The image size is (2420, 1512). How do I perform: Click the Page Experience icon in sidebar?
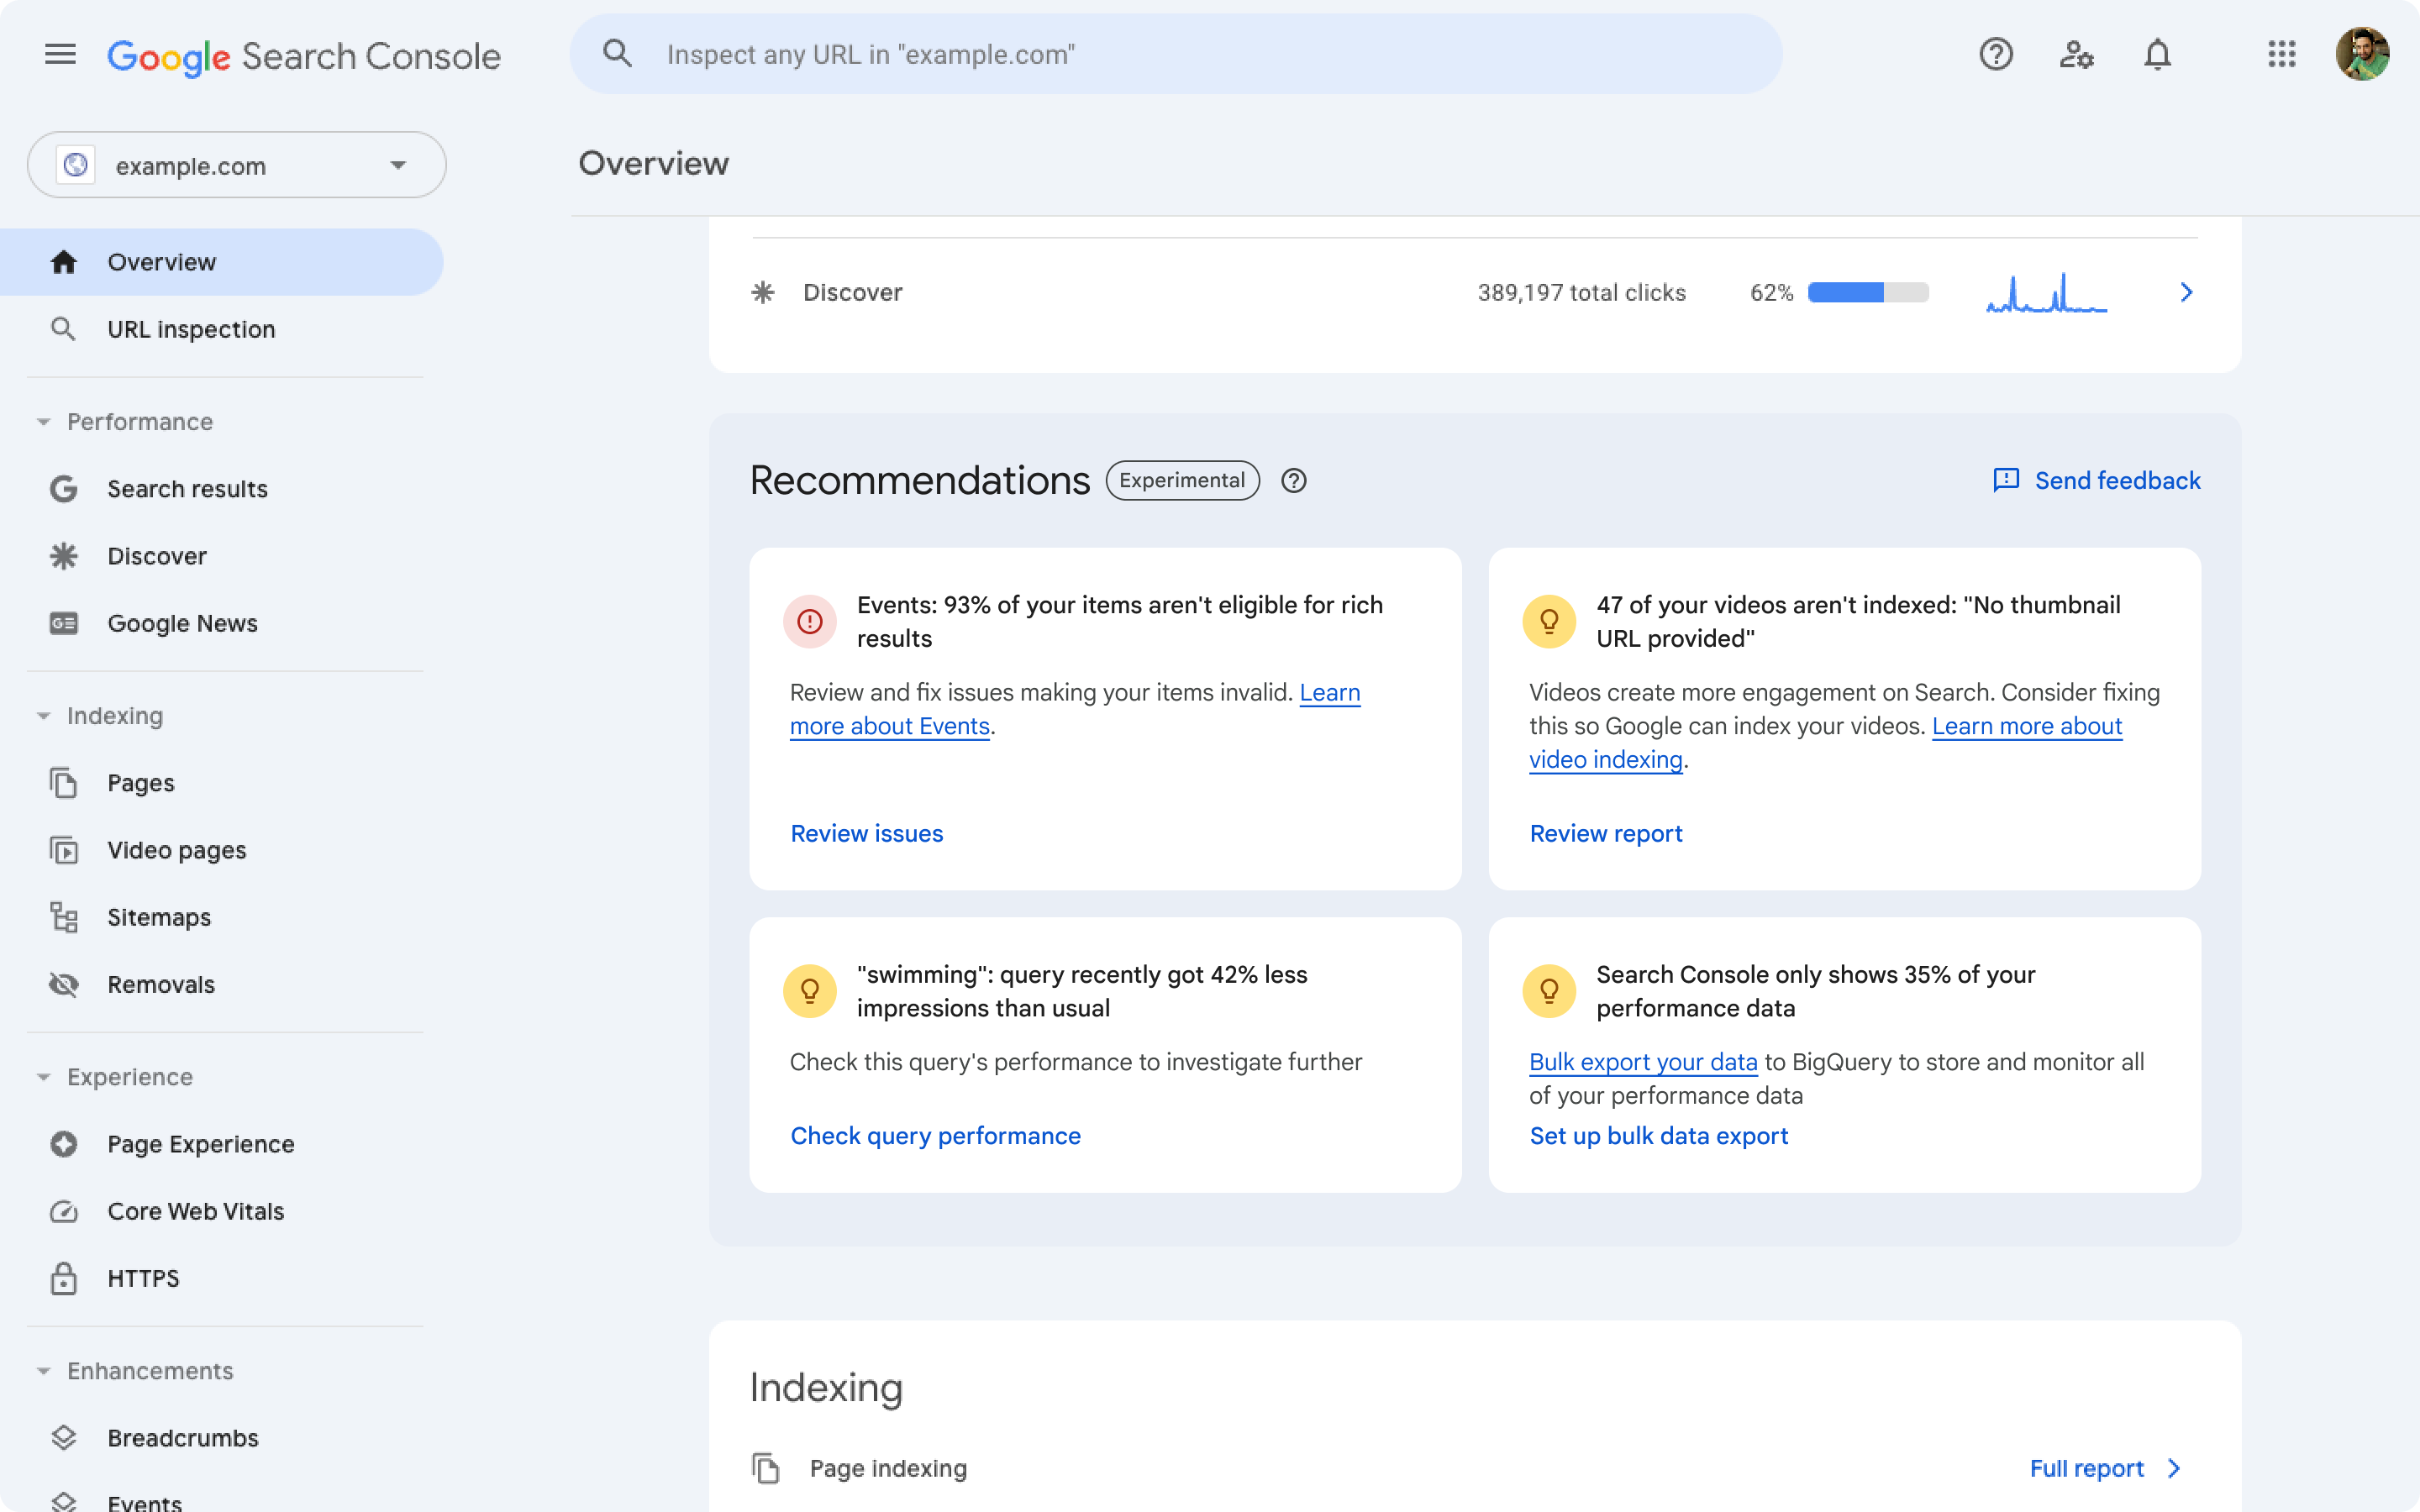coord(63,1142)
